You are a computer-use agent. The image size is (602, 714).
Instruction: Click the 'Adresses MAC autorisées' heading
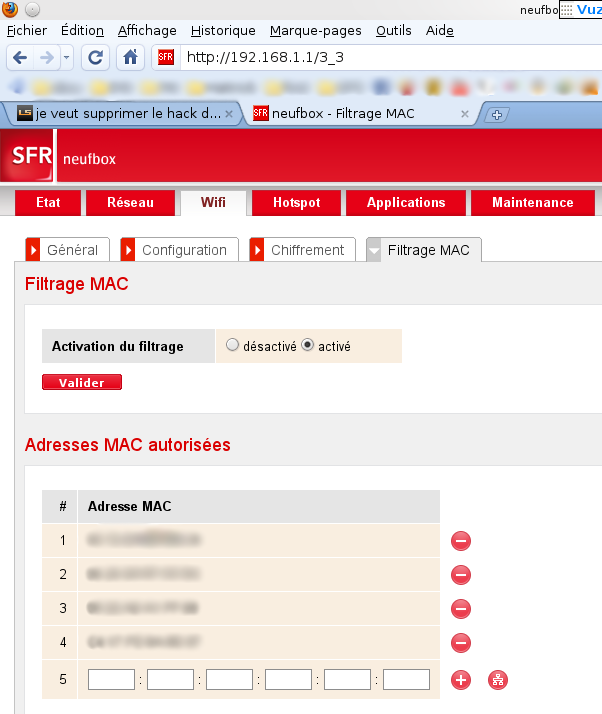click(x=128, y=445)
